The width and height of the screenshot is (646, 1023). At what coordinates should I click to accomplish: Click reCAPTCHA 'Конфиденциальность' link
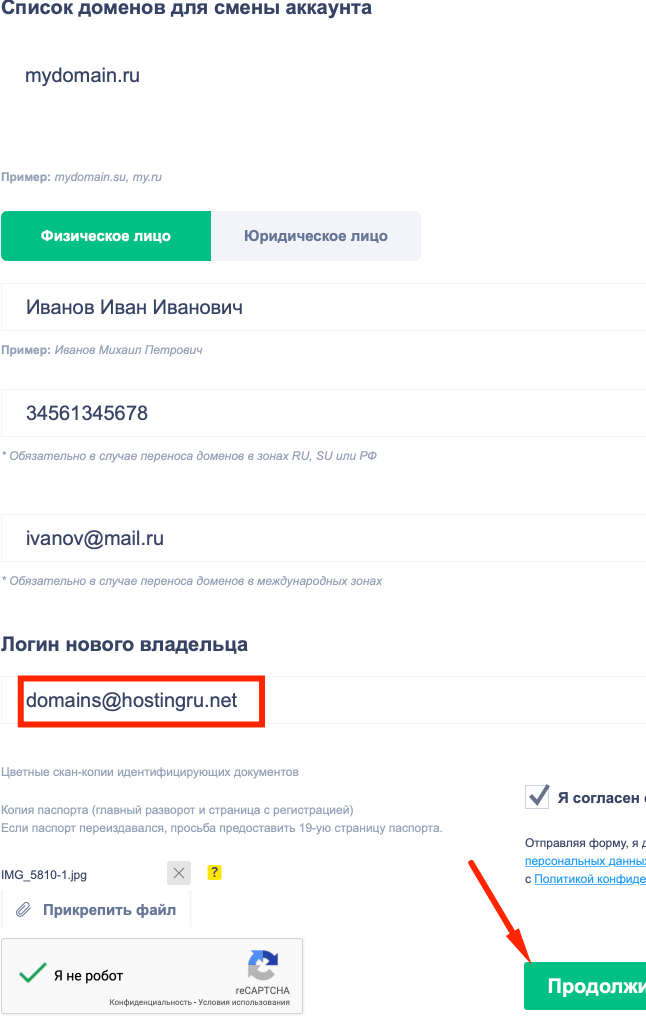pos(150,1002)
